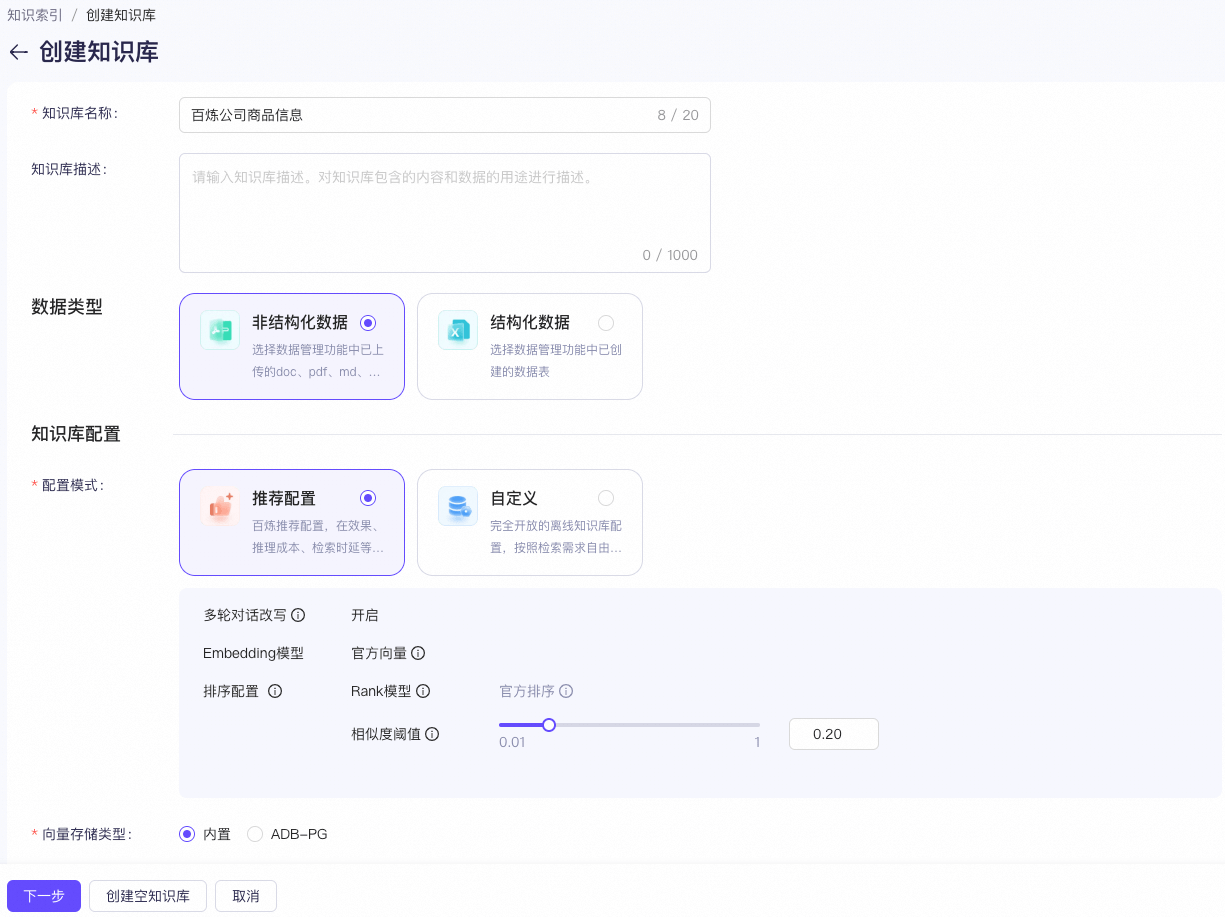This screenshot has height=917, width=1225.
Task: Click the 下一步 button
Action: 44,896
